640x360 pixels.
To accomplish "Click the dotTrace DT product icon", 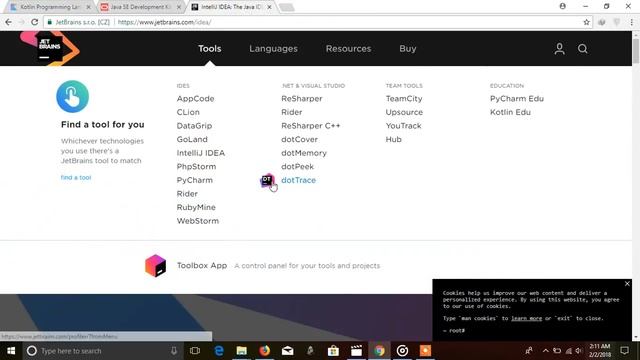I will pos(267,180).
